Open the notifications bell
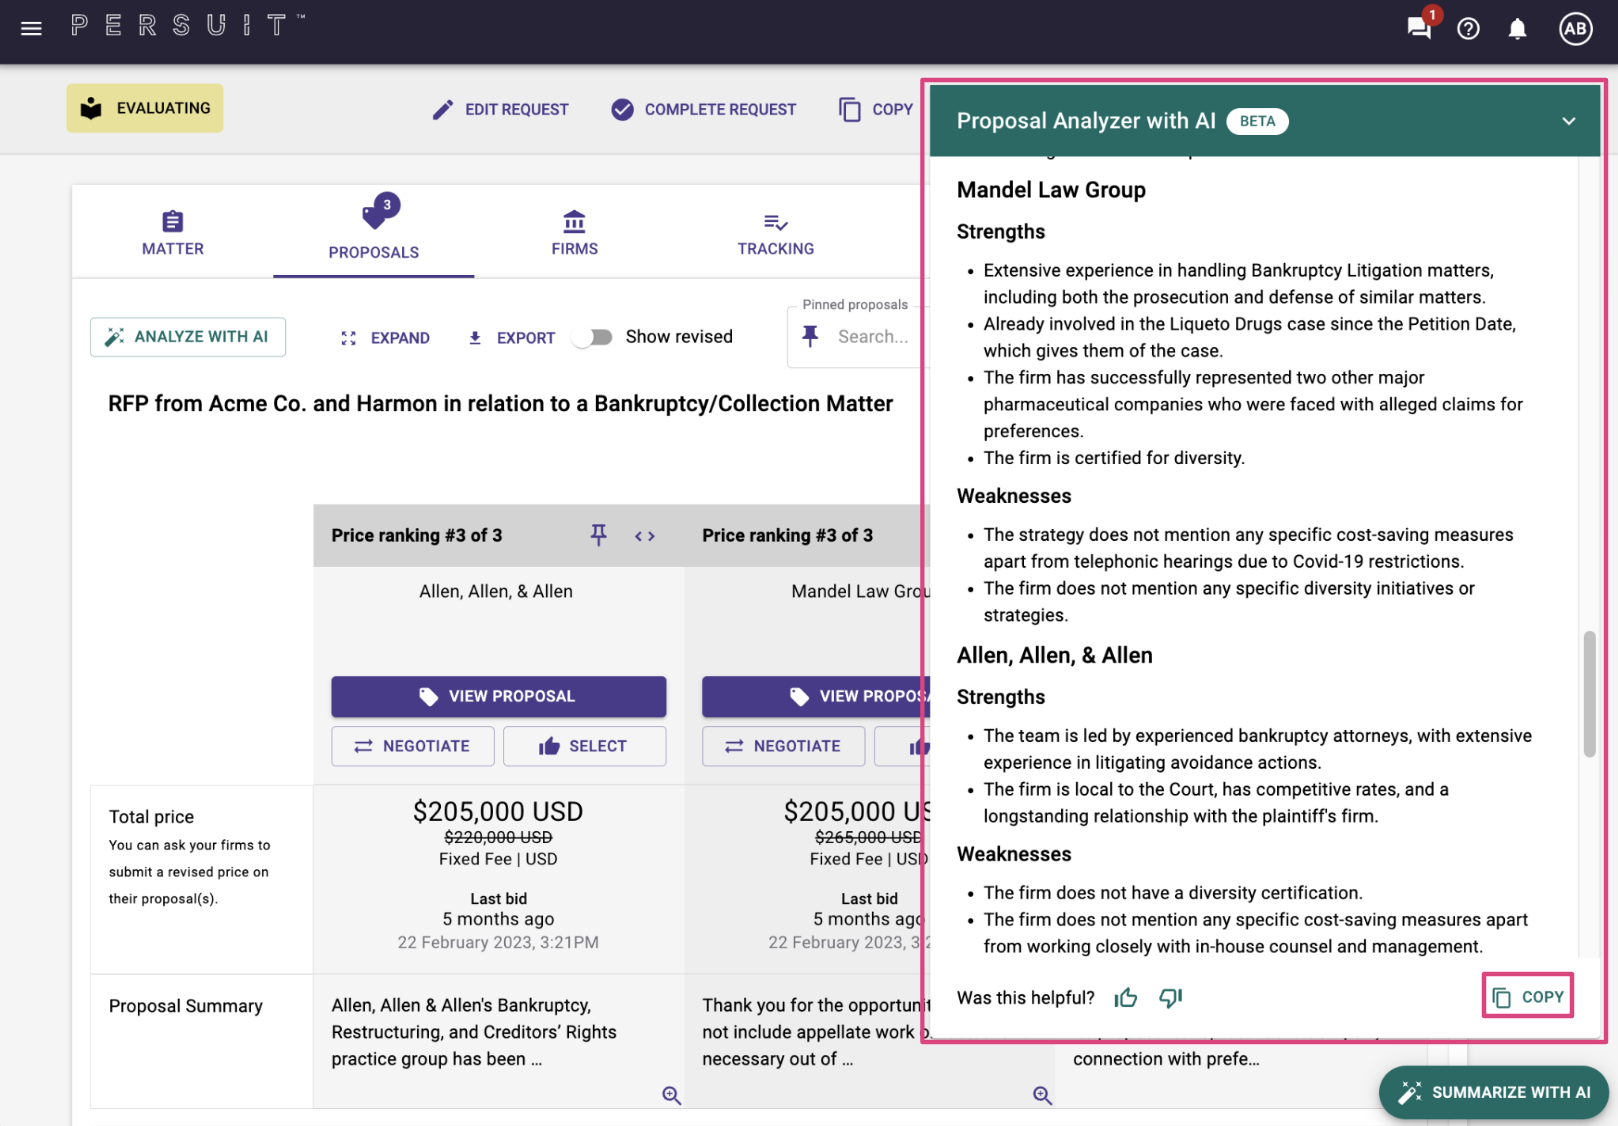The height and width of the screenshot is (1126, 1618). click(x=1517, y=28)
